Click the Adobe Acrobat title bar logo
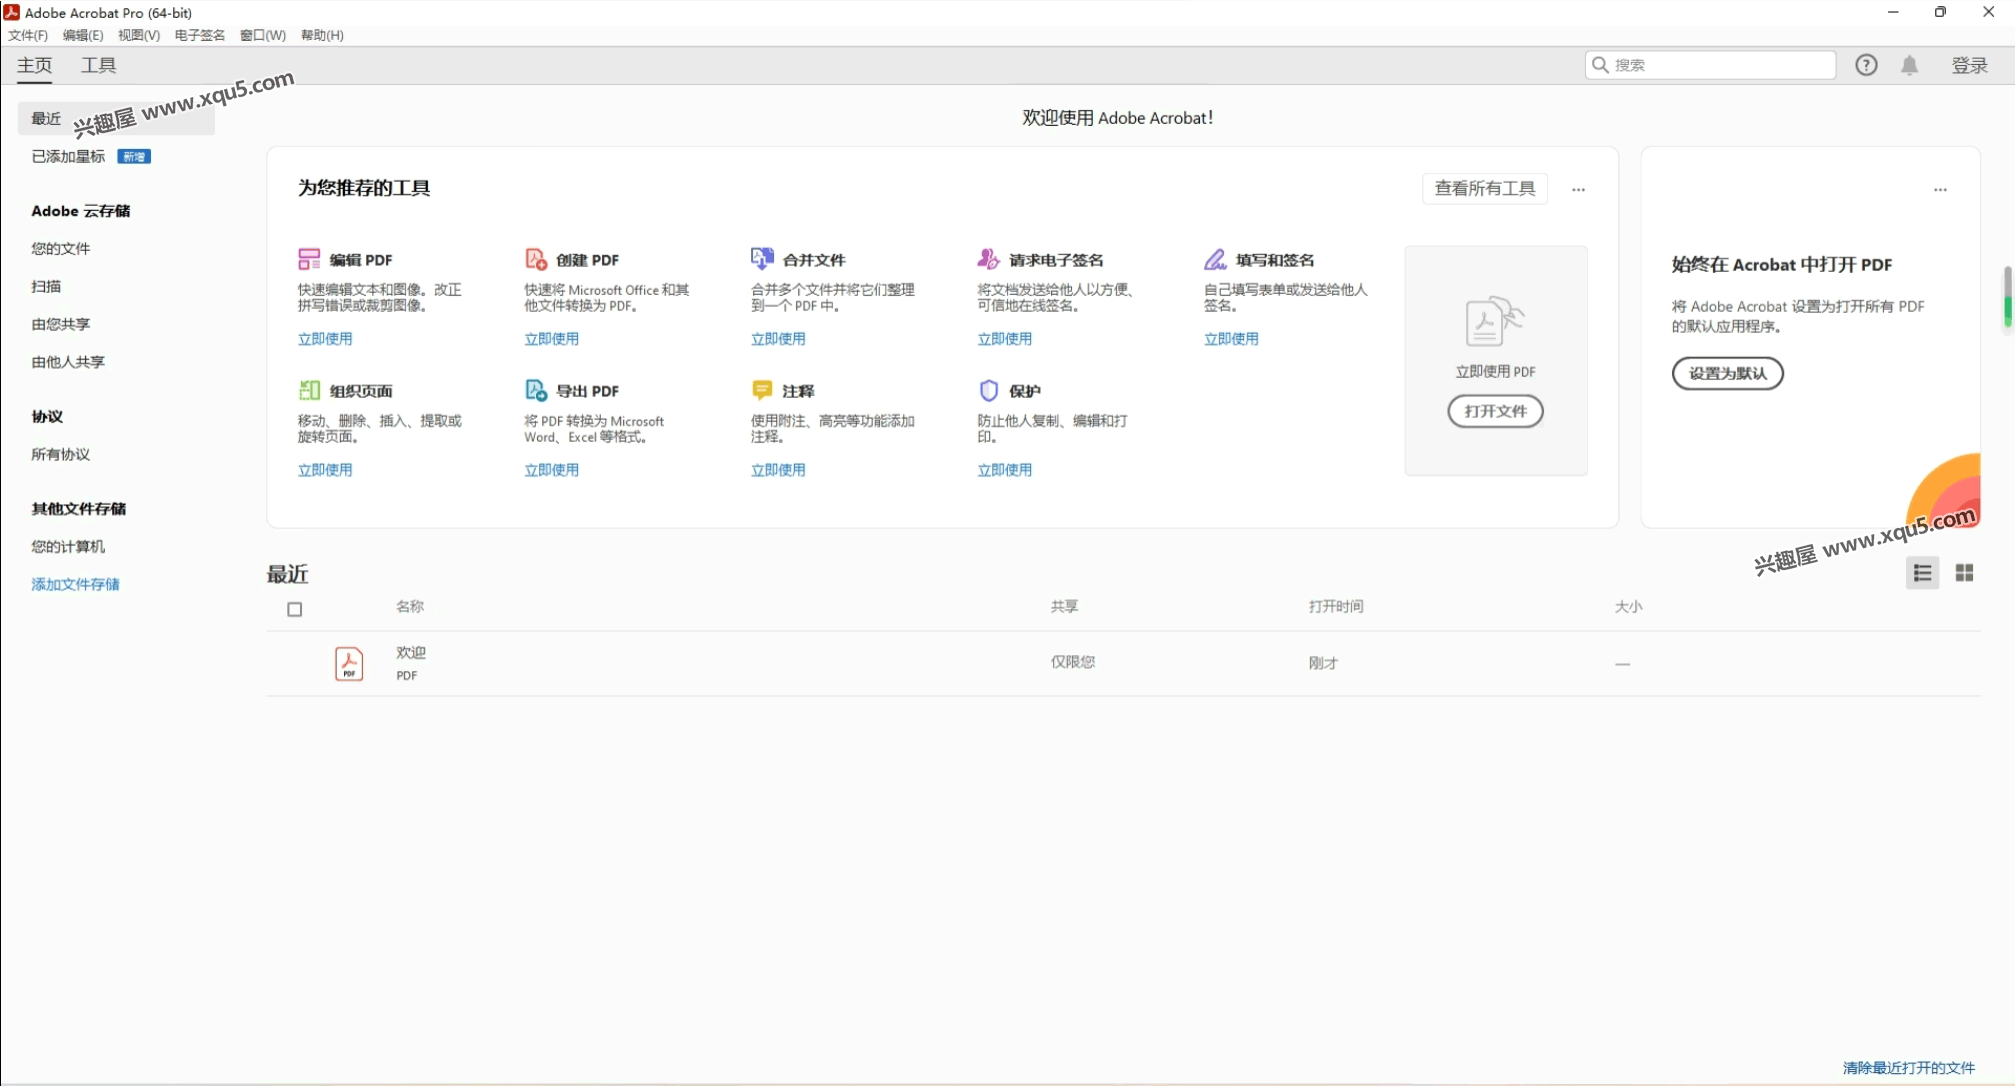Viewport: 2015px width, 1086px height. [12, 12]
